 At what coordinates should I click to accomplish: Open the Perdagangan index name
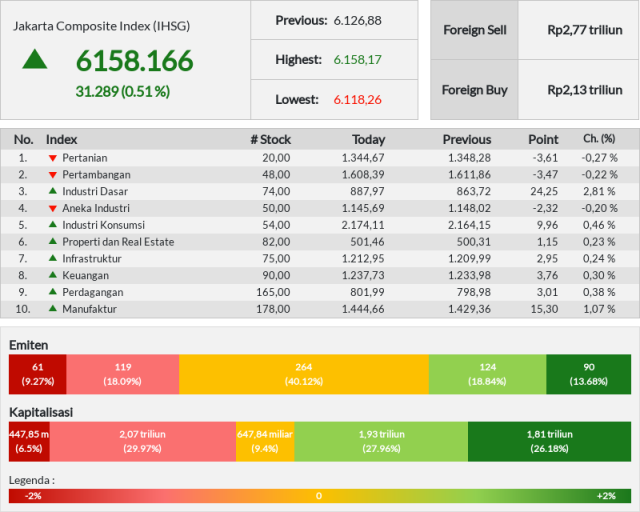[x=93, y=292]
